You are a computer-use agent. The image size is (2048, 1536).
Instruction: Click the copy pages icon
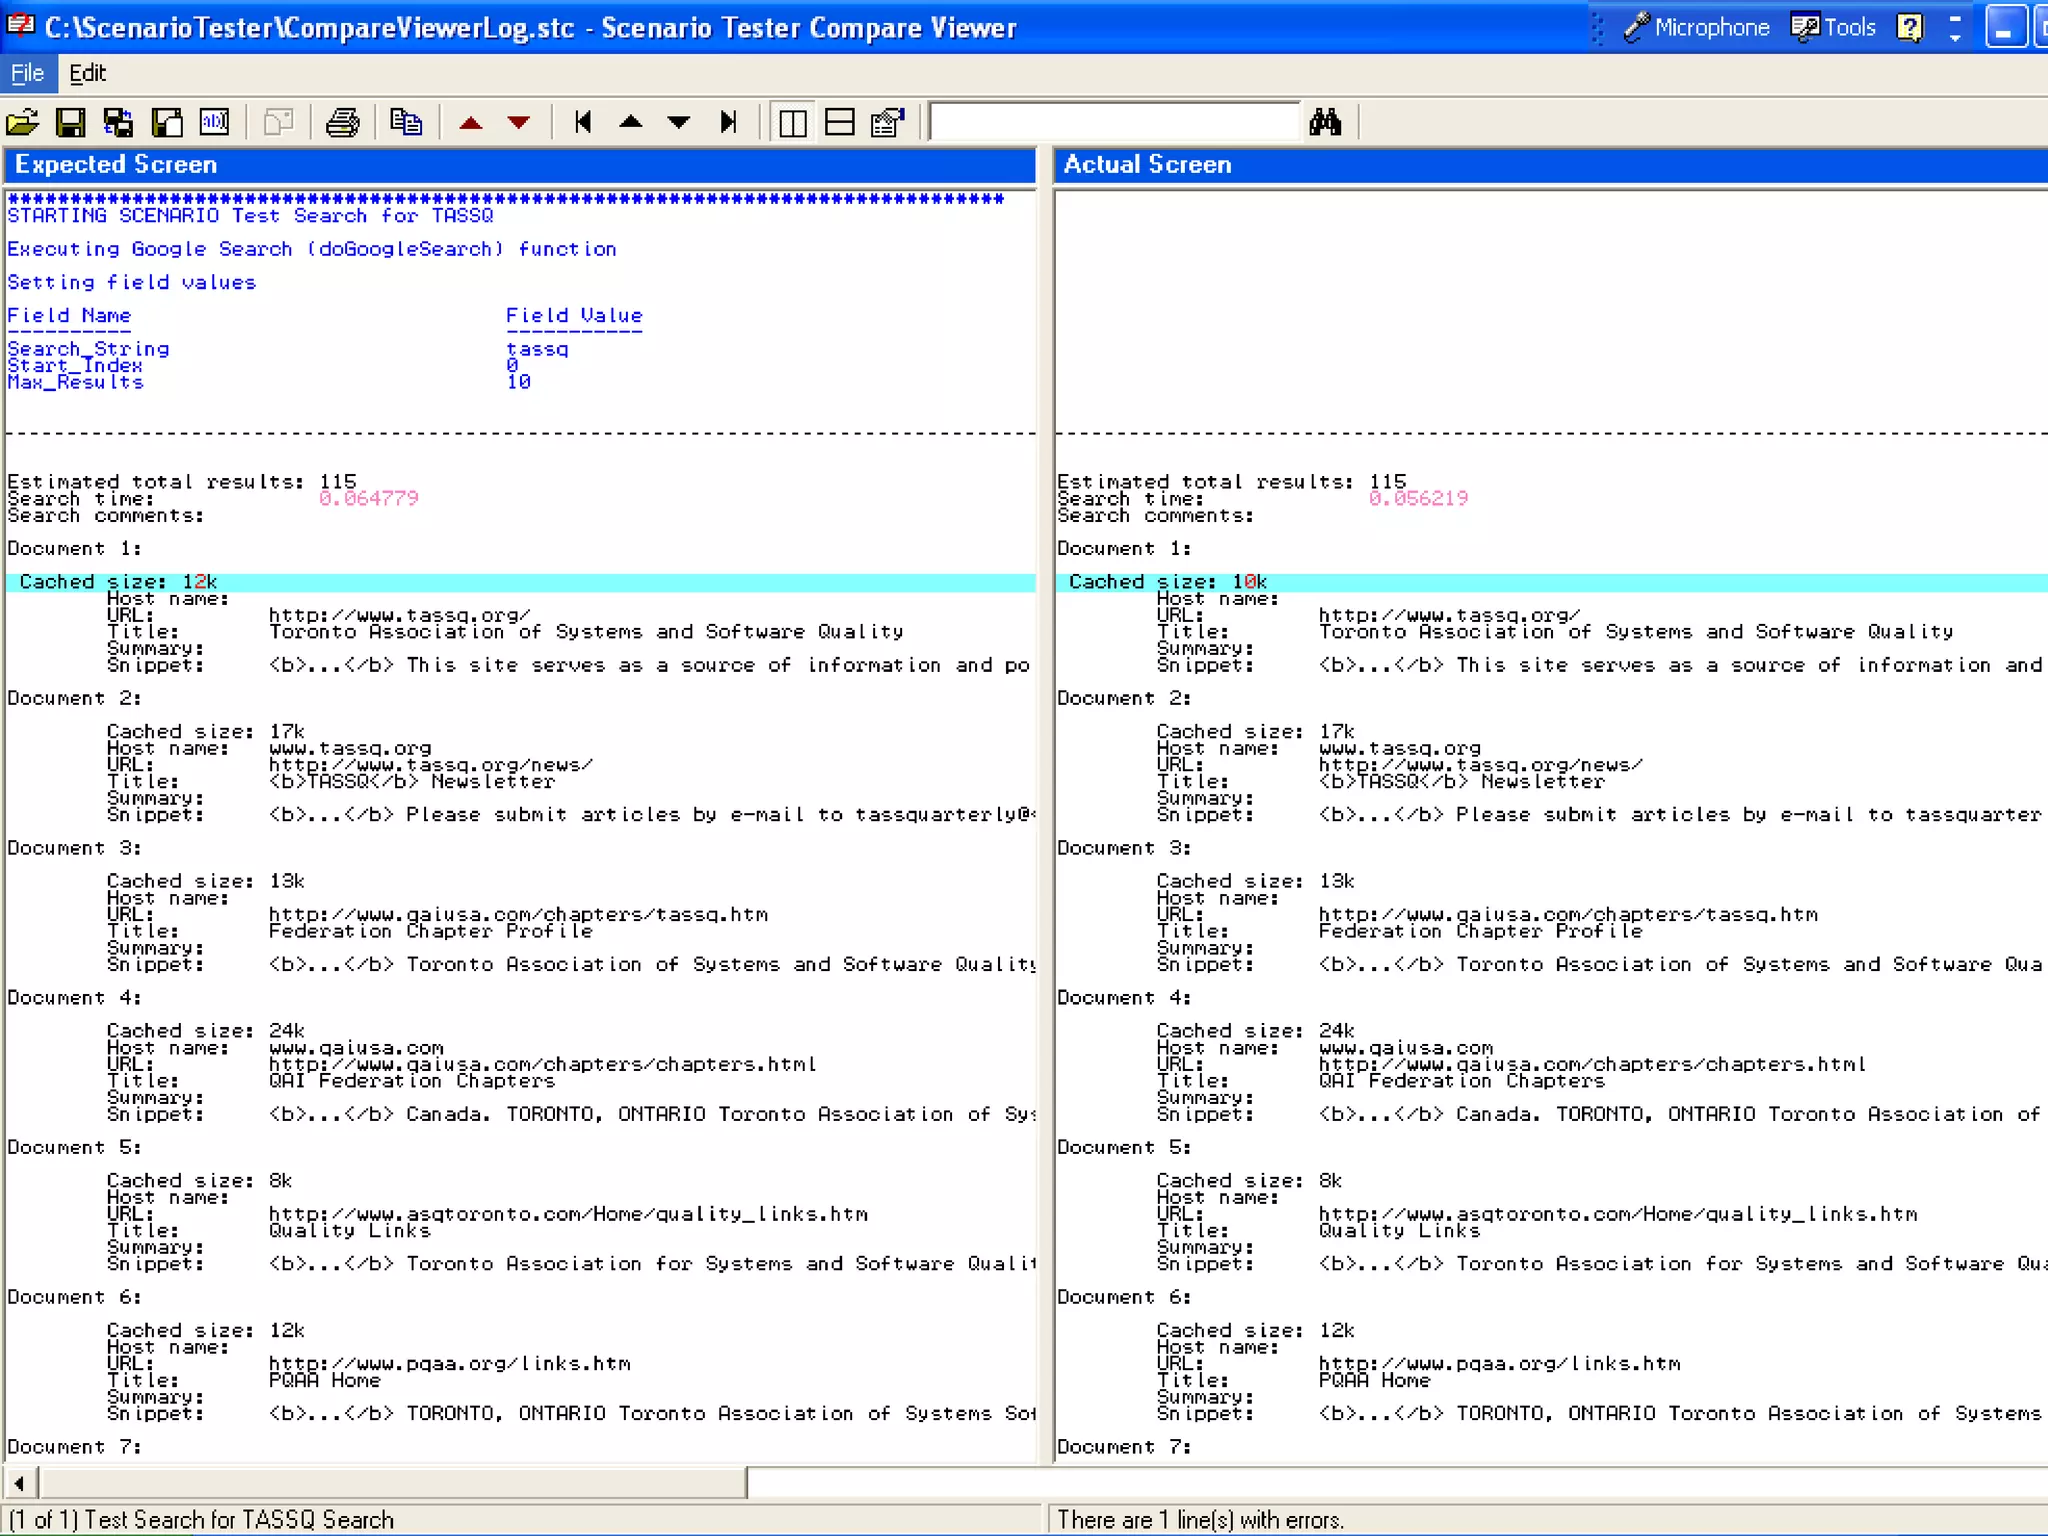(x=405, y=122)
